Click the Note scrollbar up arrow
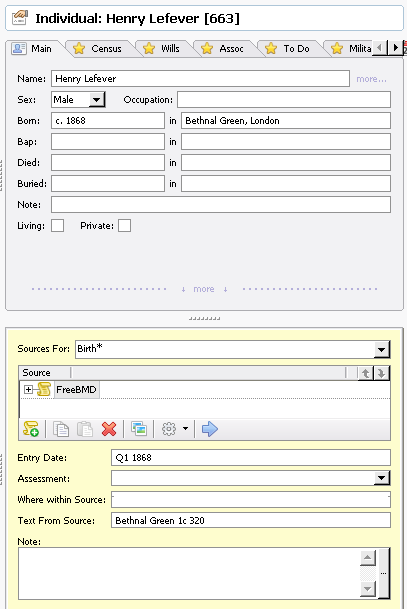 (368, 558)
